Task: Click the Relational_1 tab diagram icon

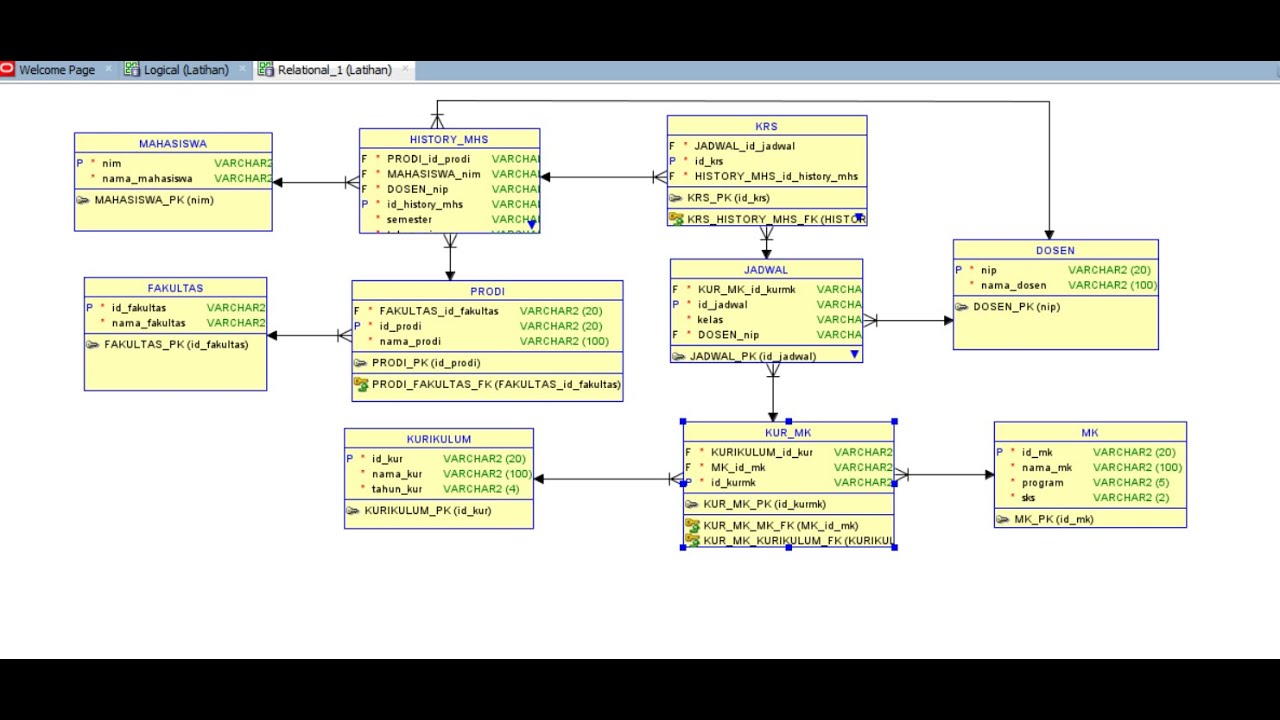Action: [266, 70]
